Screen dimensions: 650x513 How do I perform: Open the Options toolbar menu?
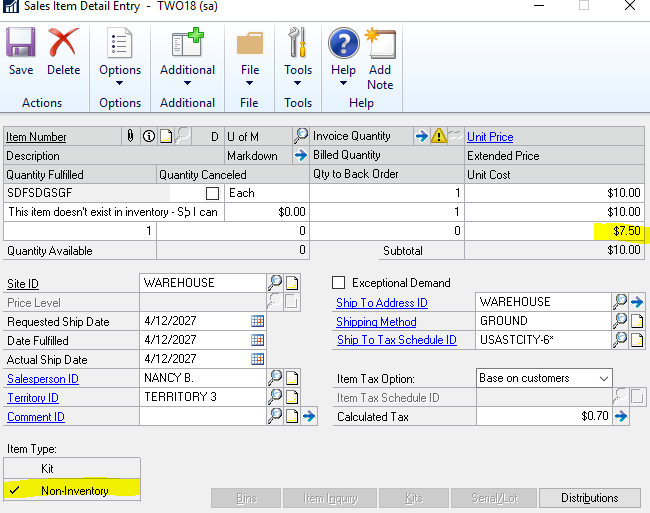(x=120, y=56)
